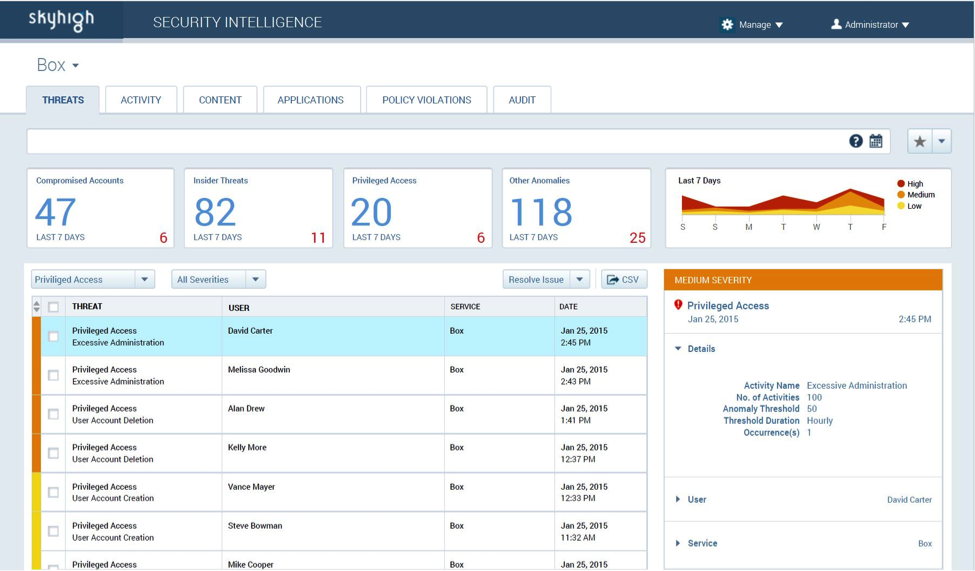Open the Insider Threats card
975x571 pixels.
[259, 208]
